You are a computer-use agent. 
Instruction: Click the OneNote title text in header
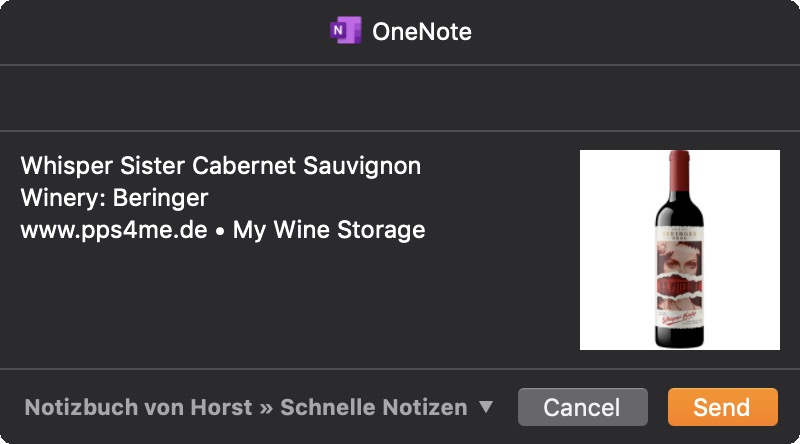click(x=422, y=32)
